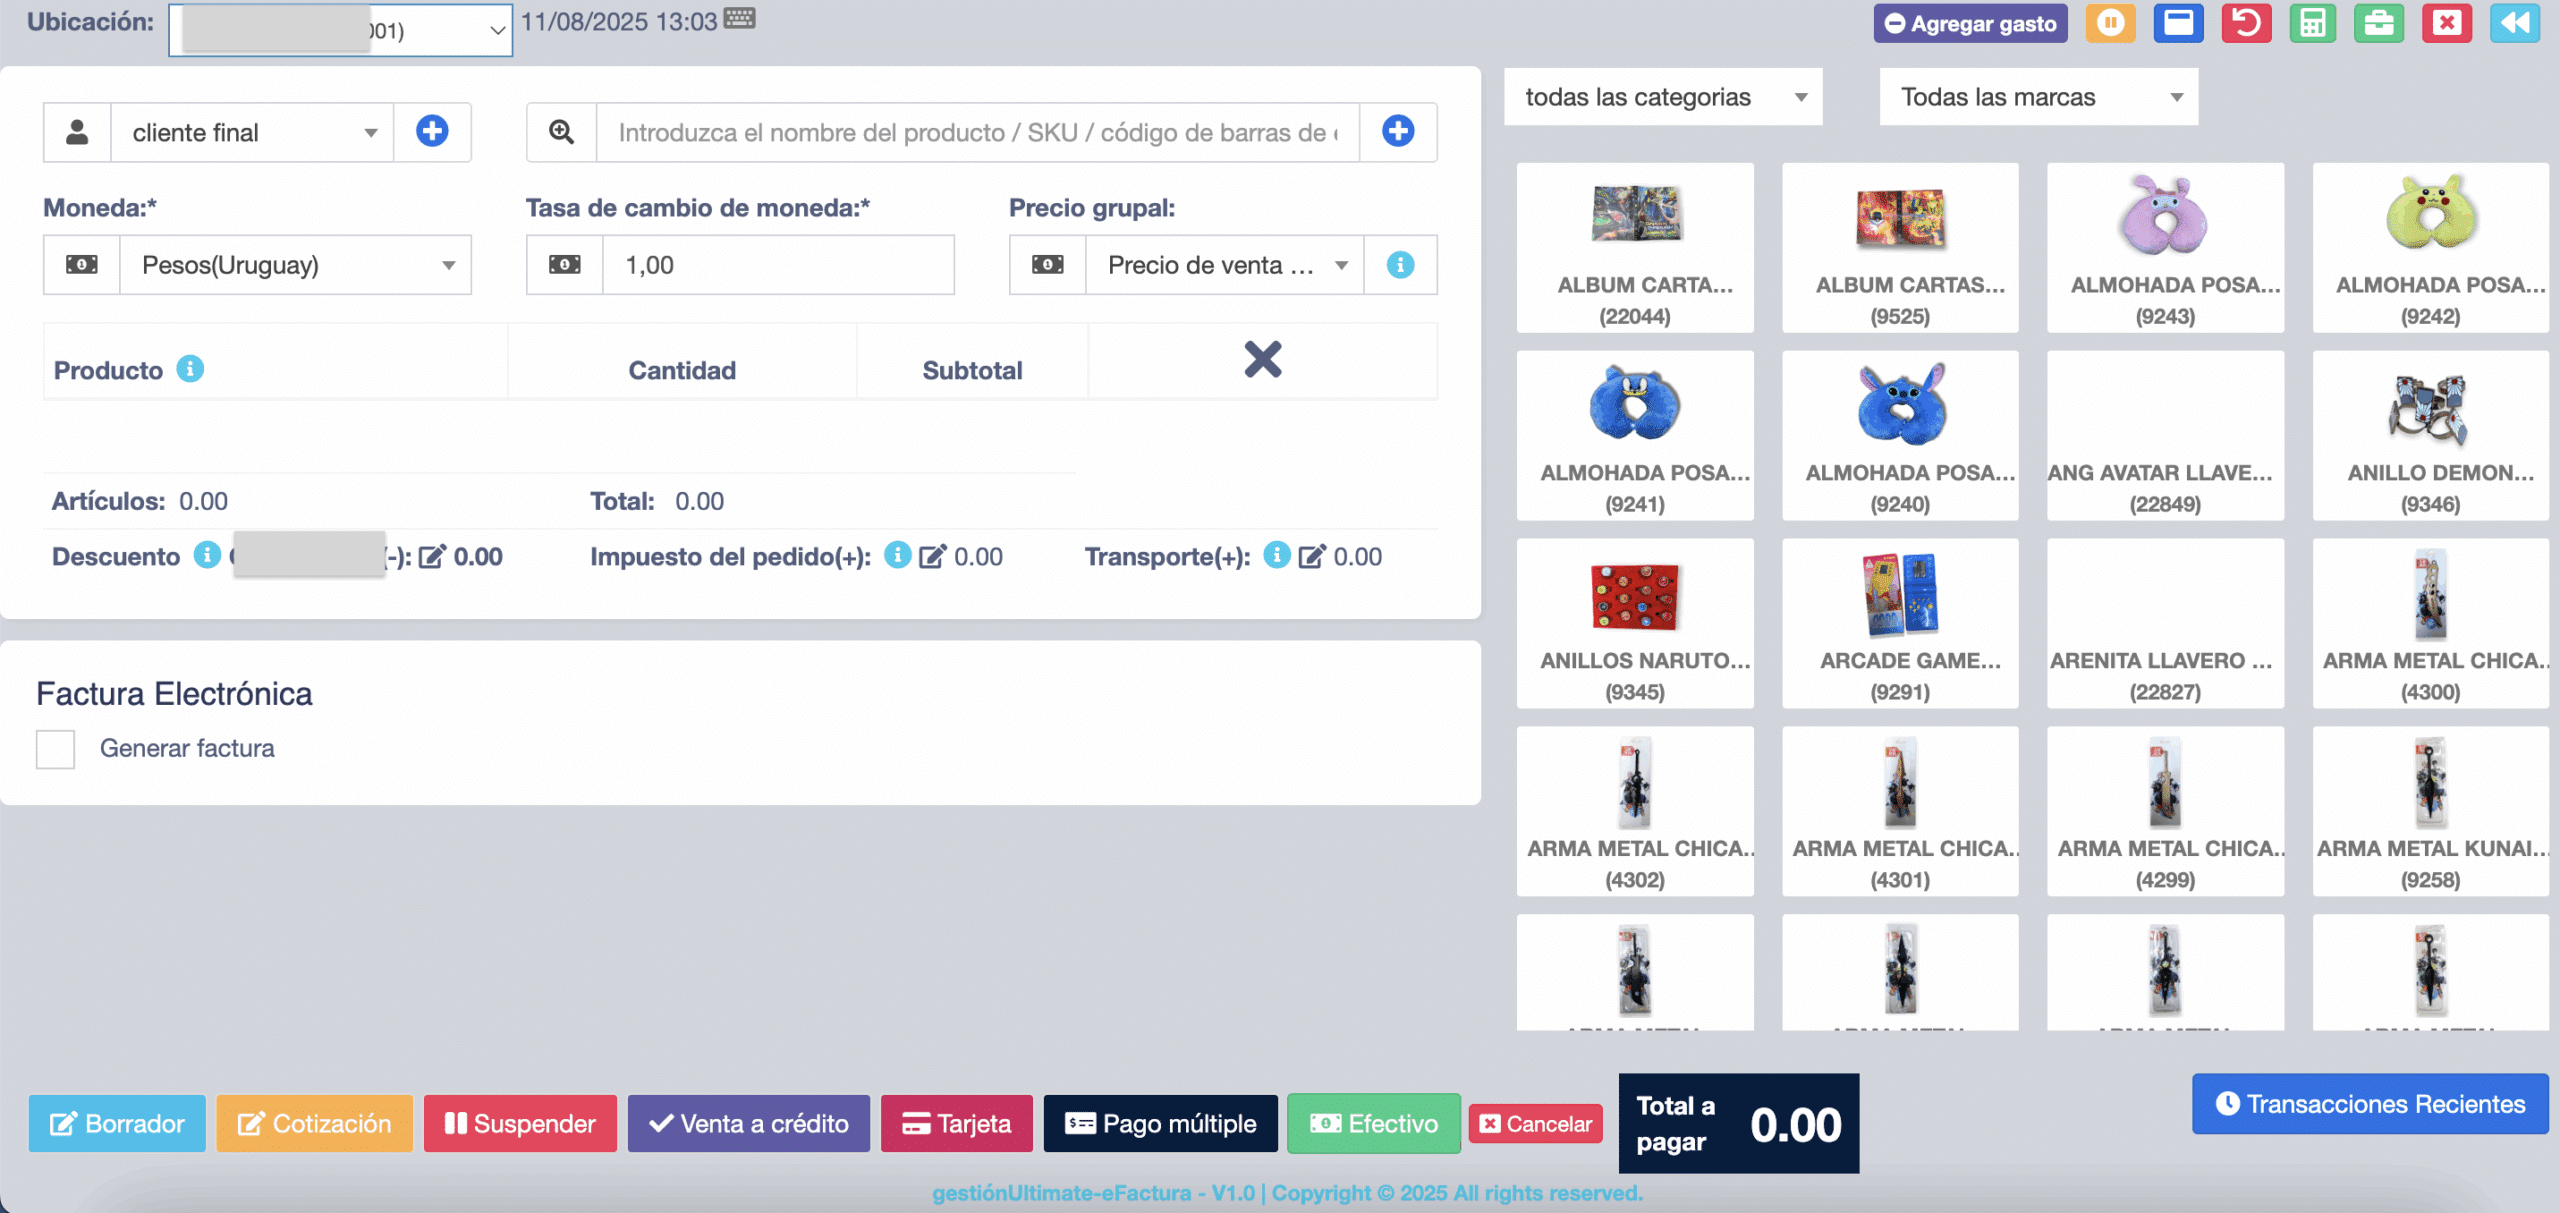Click the Efectivo payment button
Screen dimensions: 2560x1213
(x=1373, y=1124)
